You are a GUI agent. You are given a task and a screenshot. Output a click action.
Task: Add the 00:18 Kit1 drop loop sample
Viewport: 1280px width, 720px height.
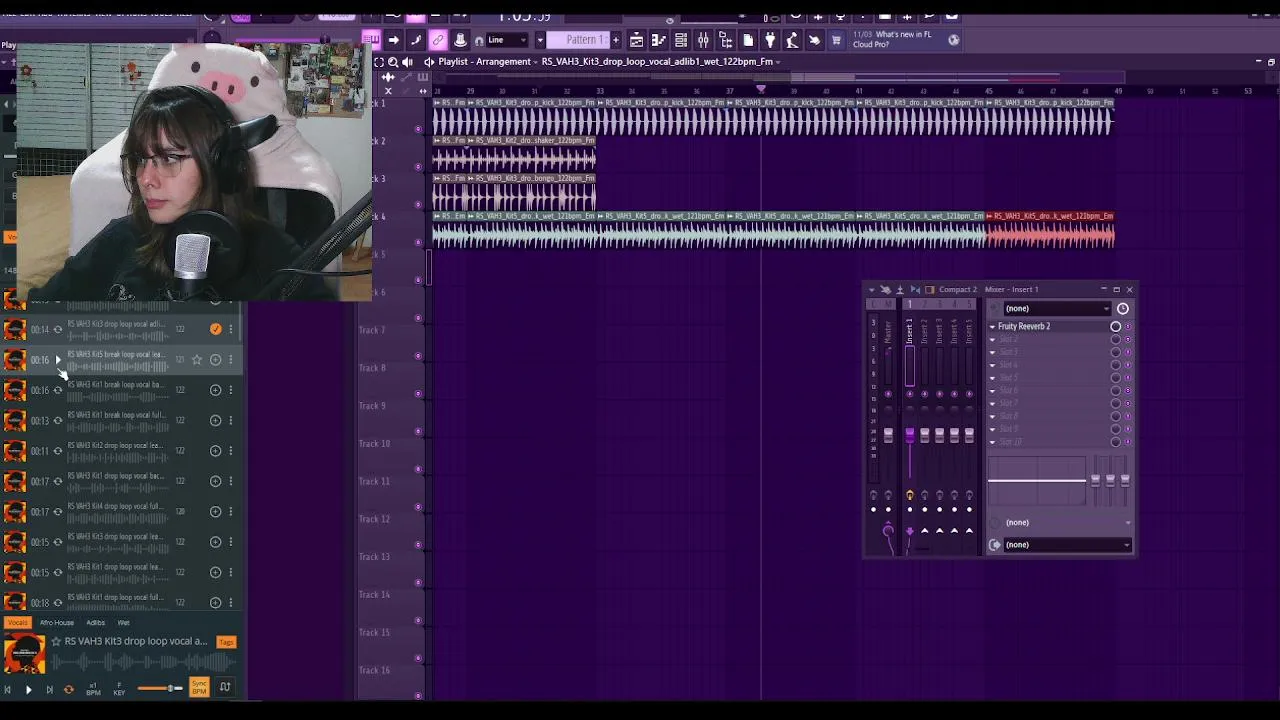tap(215, 603)
